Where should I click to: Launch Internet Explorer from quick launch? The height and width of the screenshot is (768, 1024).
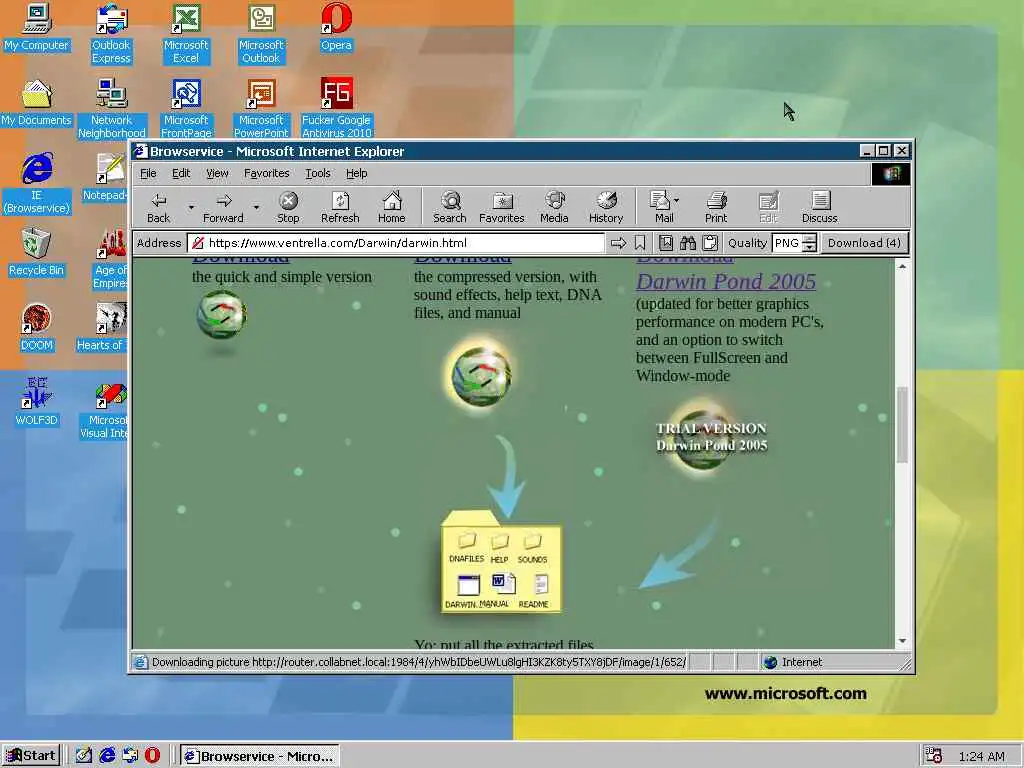point(107,756)
